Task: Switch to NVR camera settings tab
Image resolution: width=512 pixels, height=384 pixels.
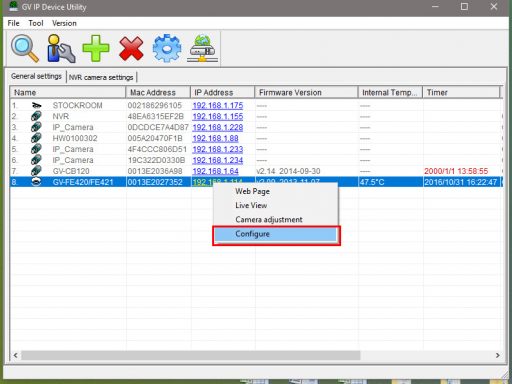Action: [x=101, y=77]
